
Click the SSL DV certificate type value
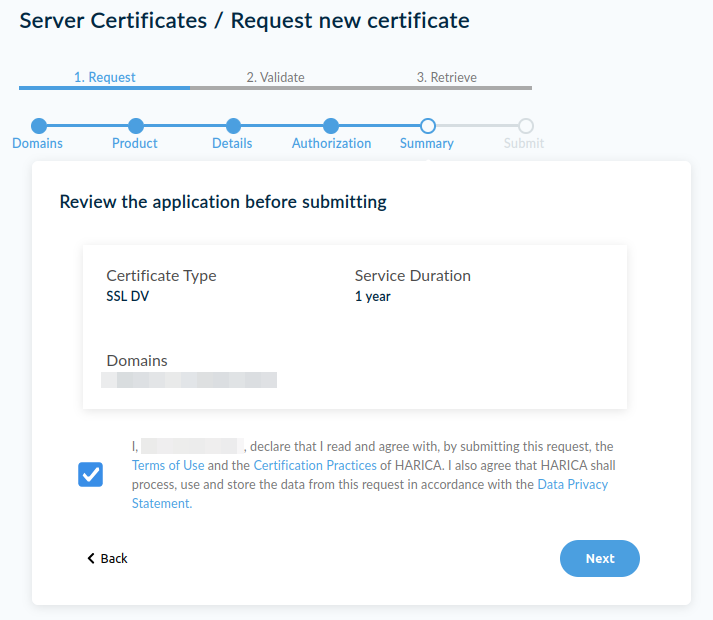pos(128,296)
